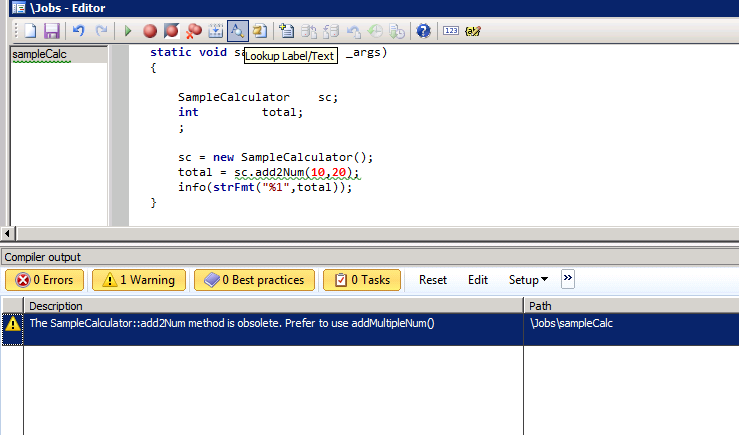Click the Description column header
The height and width of the screenshot is (435, 739).
tap(56, 305)
